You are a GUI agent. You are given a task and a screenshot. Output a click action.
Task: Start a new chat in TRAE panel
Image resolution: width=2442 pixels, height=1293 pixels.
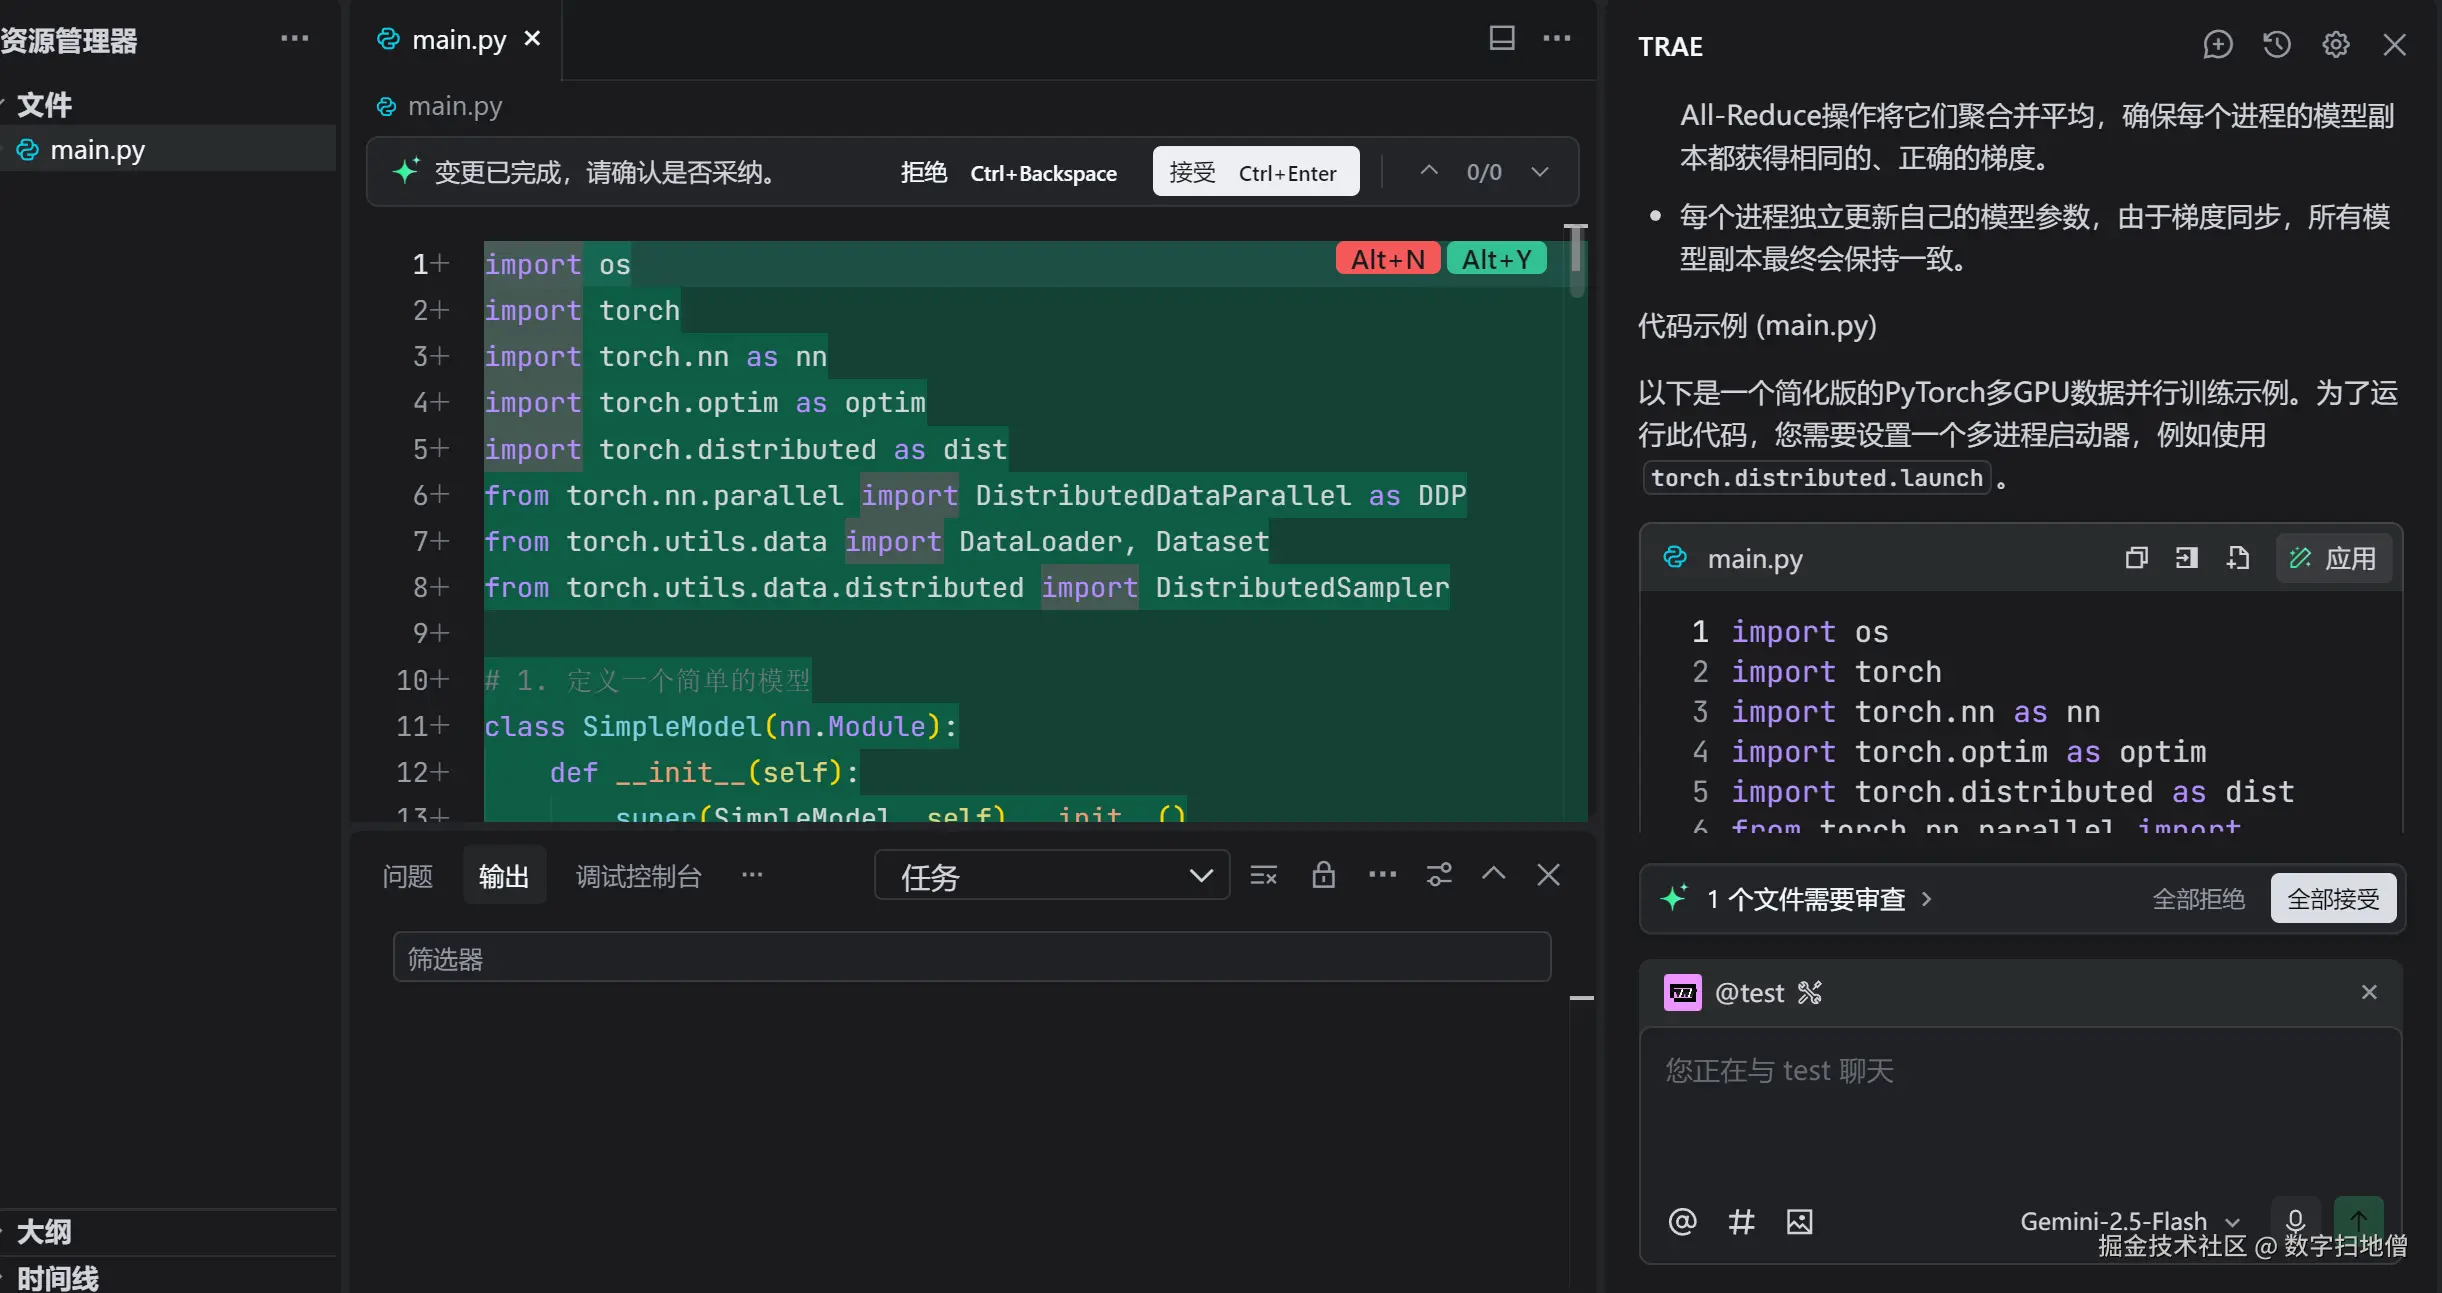(x=2217, y=45)
